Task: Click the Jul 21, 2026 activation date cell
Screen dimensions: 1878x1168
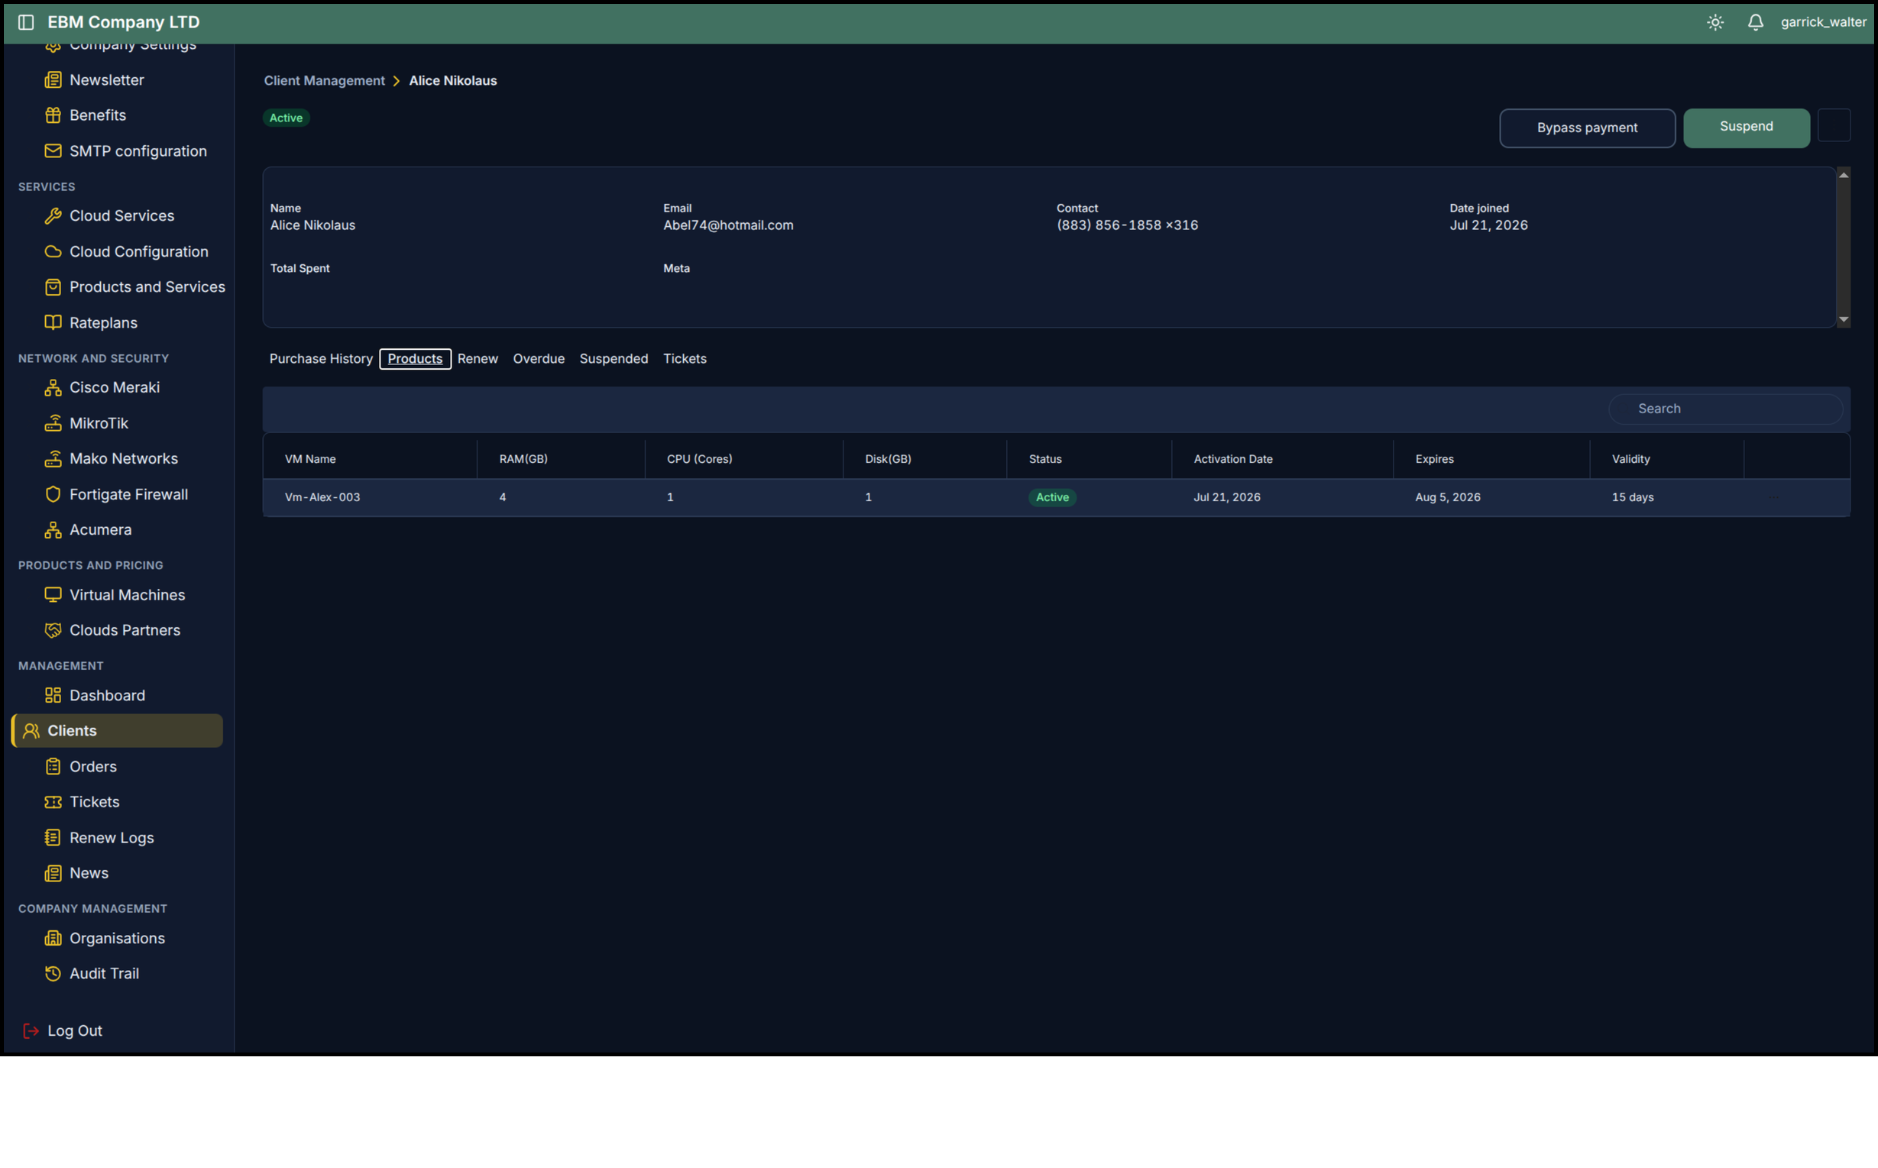Action: point(1227,497)
